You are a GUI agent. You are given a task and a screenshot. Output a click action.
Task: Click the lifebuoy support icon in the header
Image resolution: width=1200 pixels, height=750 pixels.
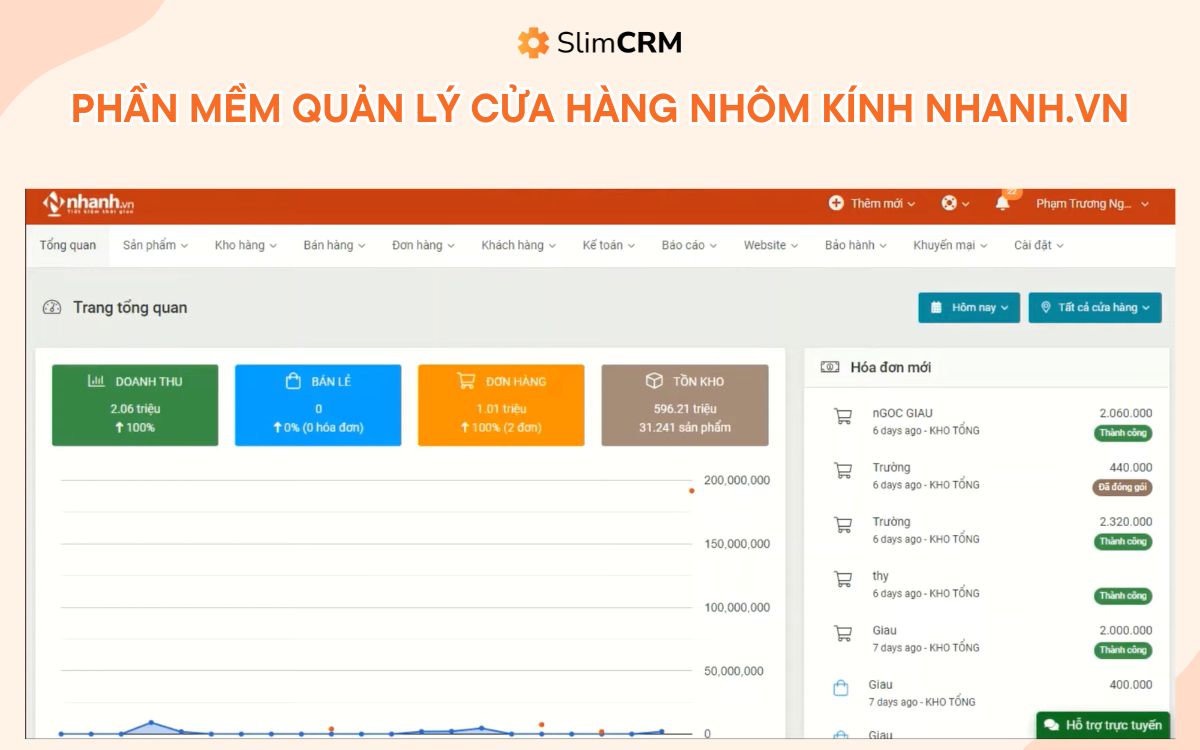point(948,203)
